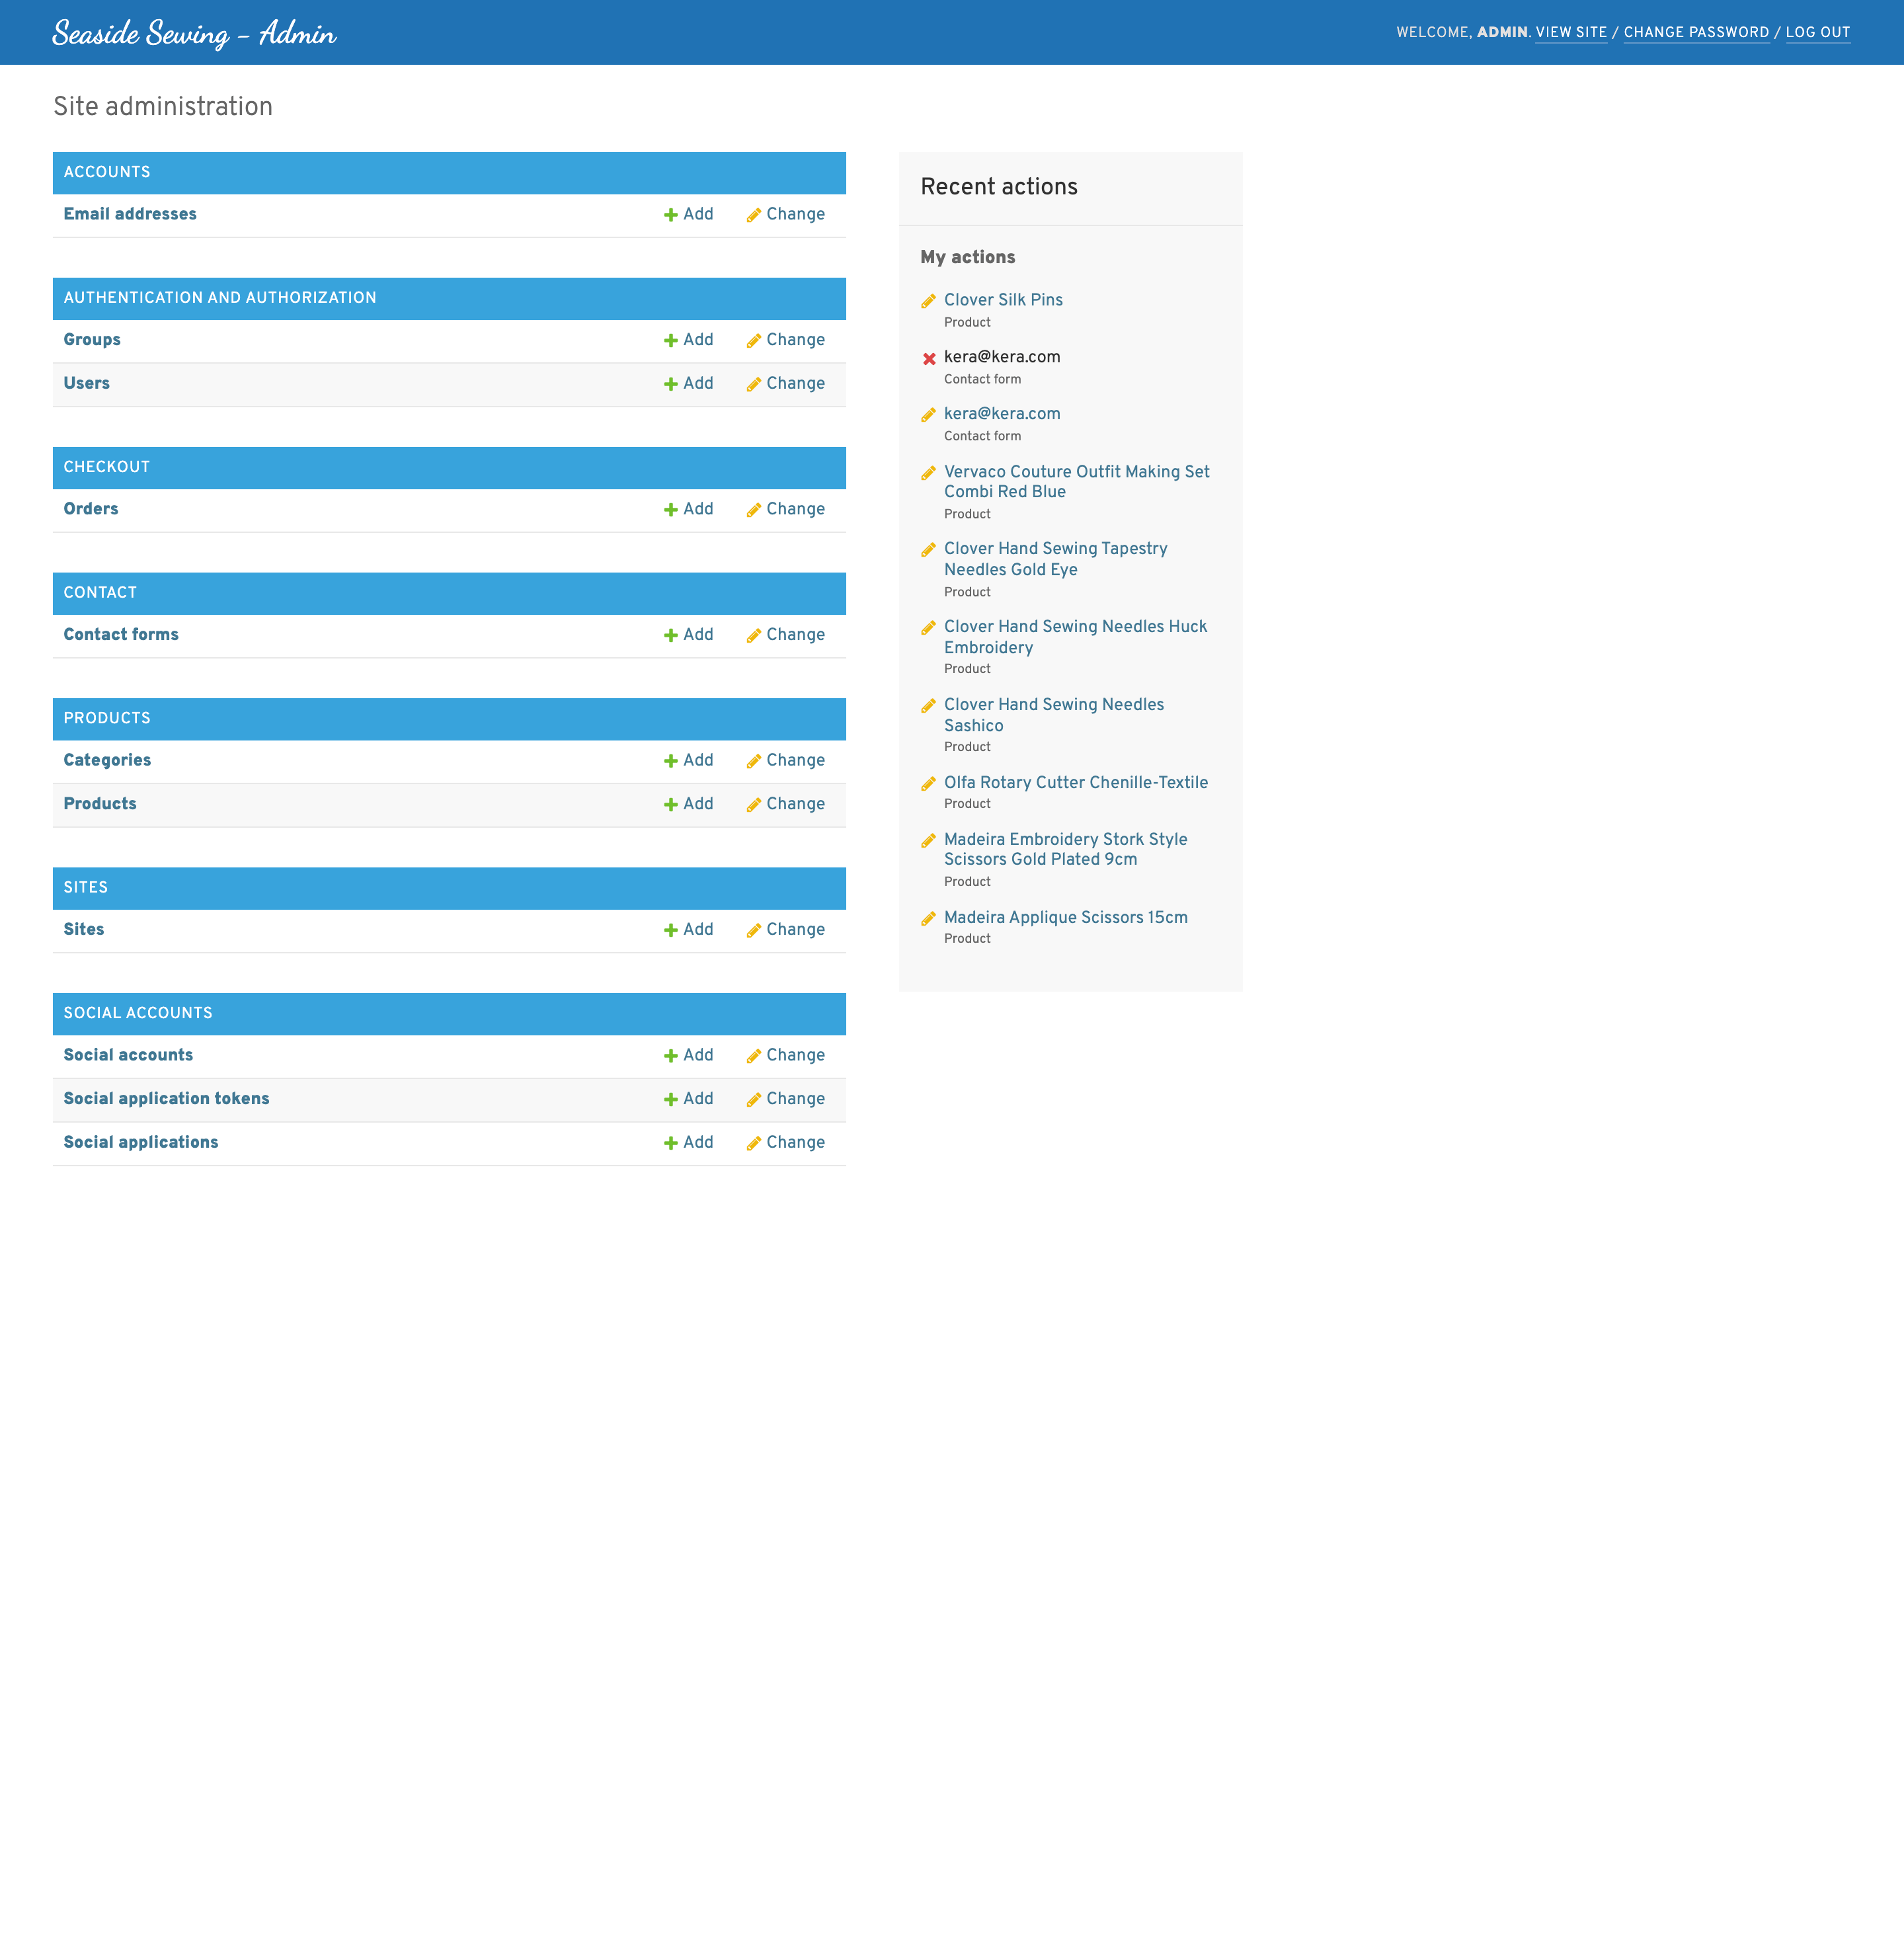Image resolution: width=1904 pixels, height=1957 pixels.
Task: Open the Products model link
Action: (100, 804)
